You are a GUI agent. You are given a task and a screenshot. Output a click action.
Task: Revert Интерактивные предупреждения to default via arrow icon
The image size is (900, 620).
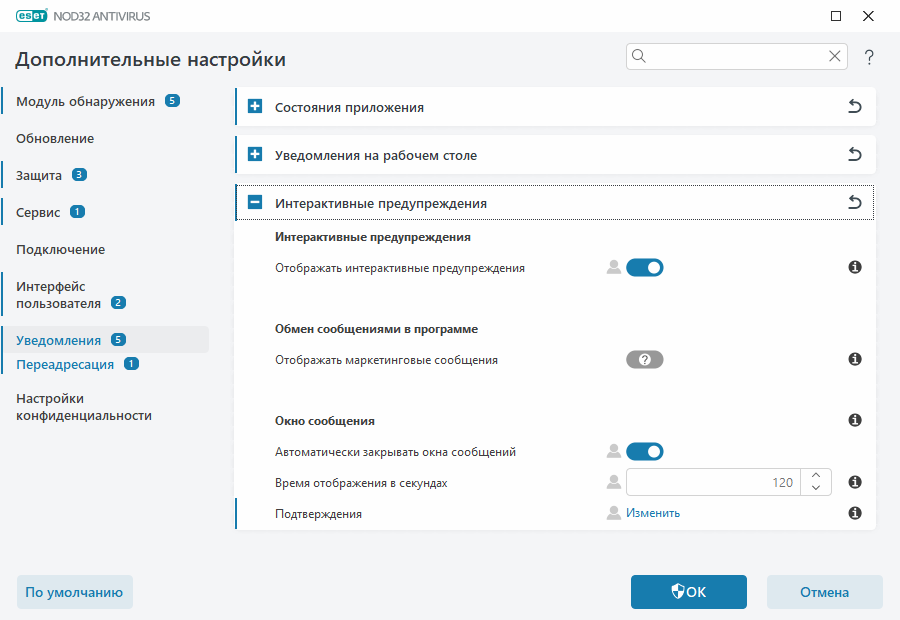855,201
